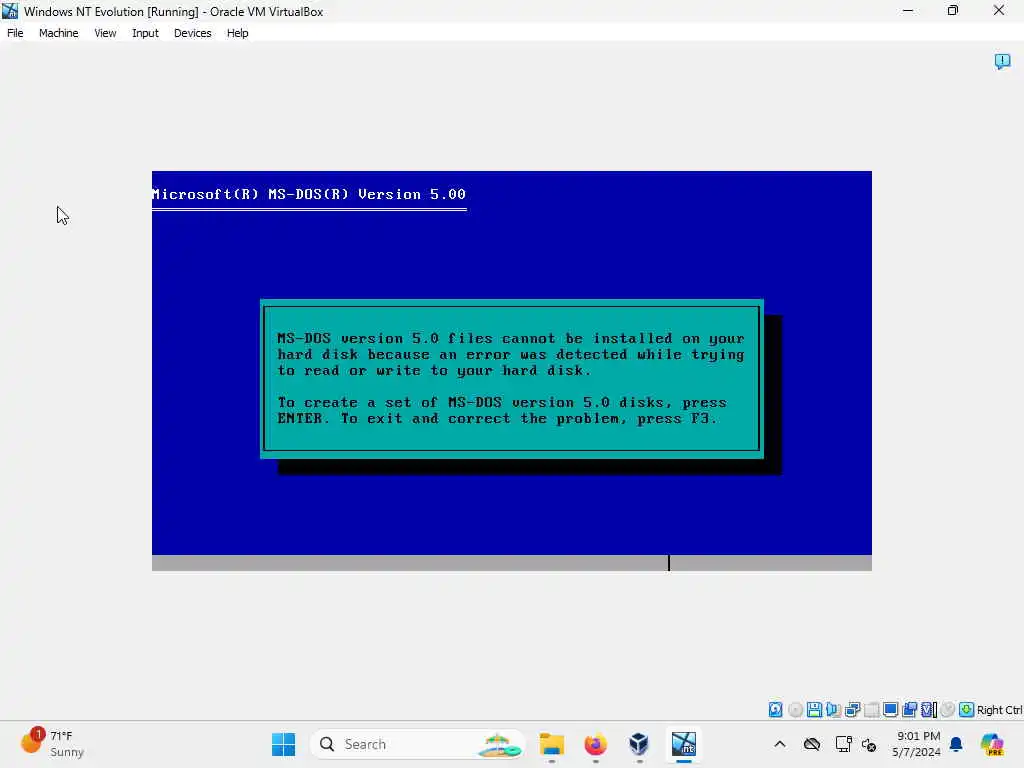Image resolution: width=1024 pixels, height=768 pixels.
Task: Open Firefox from the taskbar
Action: tap(596, 744)
